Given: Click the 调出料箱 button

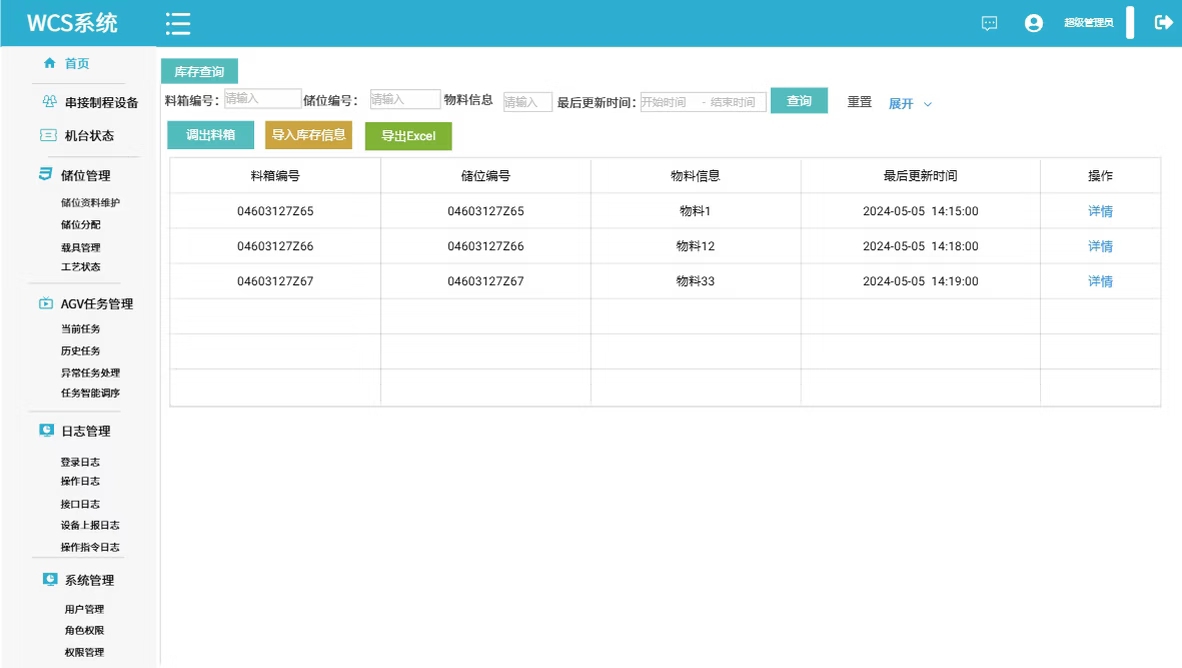Looking at the screenshot, I should click(210, 135).
